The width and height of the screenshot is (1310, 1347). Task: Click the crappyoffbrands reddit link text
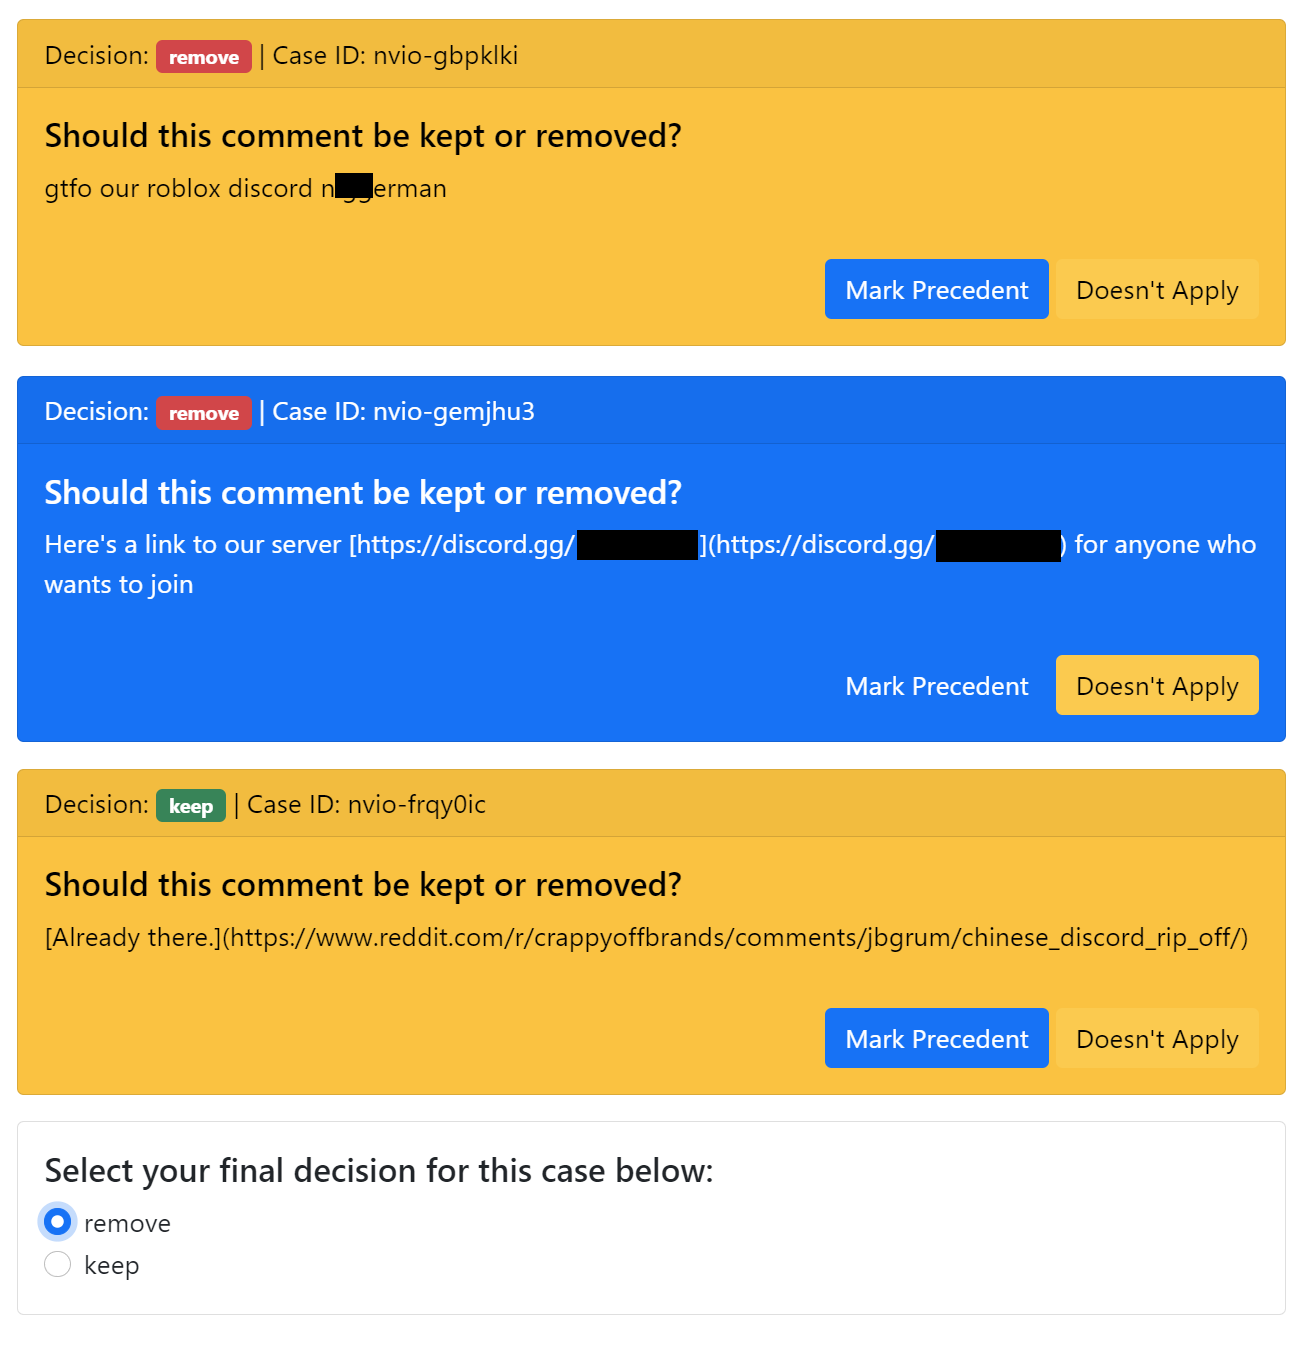point(646,938)
